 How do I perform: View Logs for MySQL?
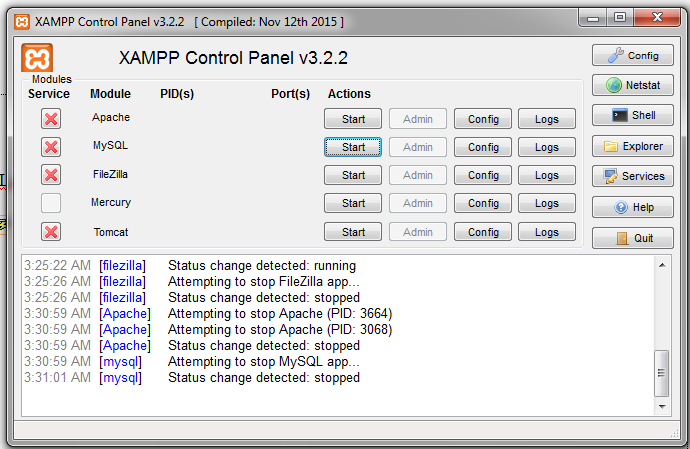coord(547,147)
